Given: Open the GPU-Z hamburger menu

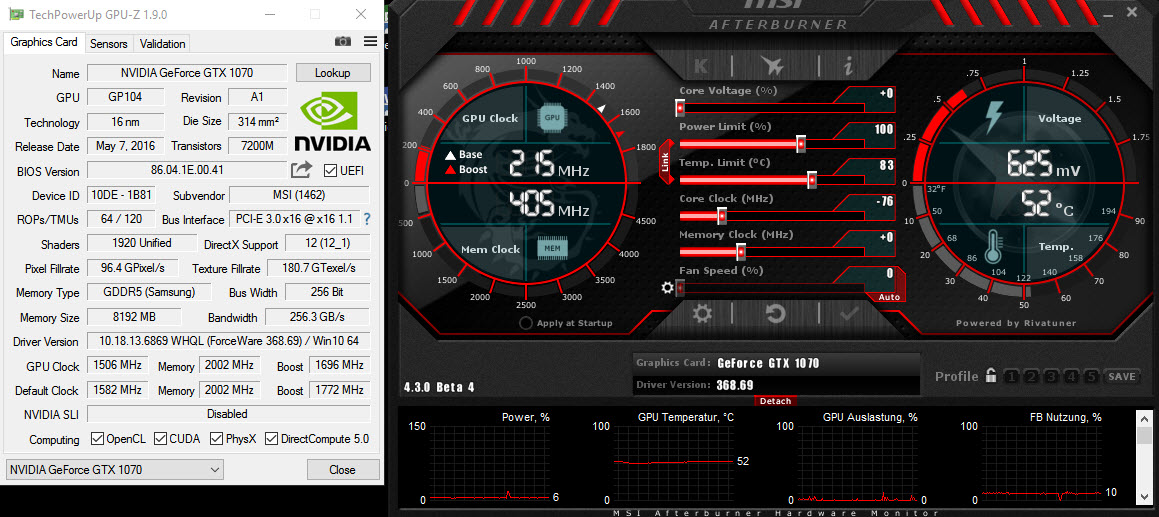Looking at the screenshot, I should tap(370, 42).
